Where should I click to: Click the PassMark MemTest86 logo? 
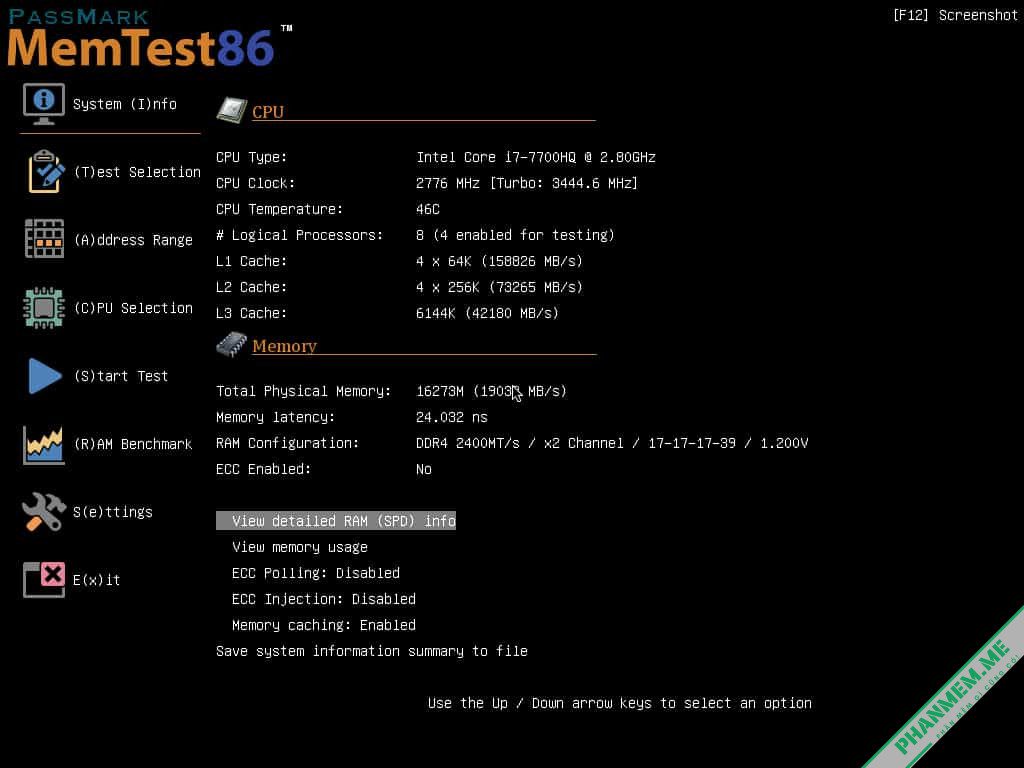coord(150,38)
